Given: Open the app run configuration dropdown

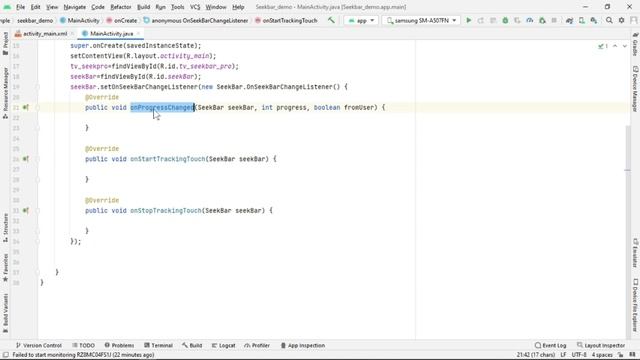Looking at the screenshot, I should click(x=361, y=20).
